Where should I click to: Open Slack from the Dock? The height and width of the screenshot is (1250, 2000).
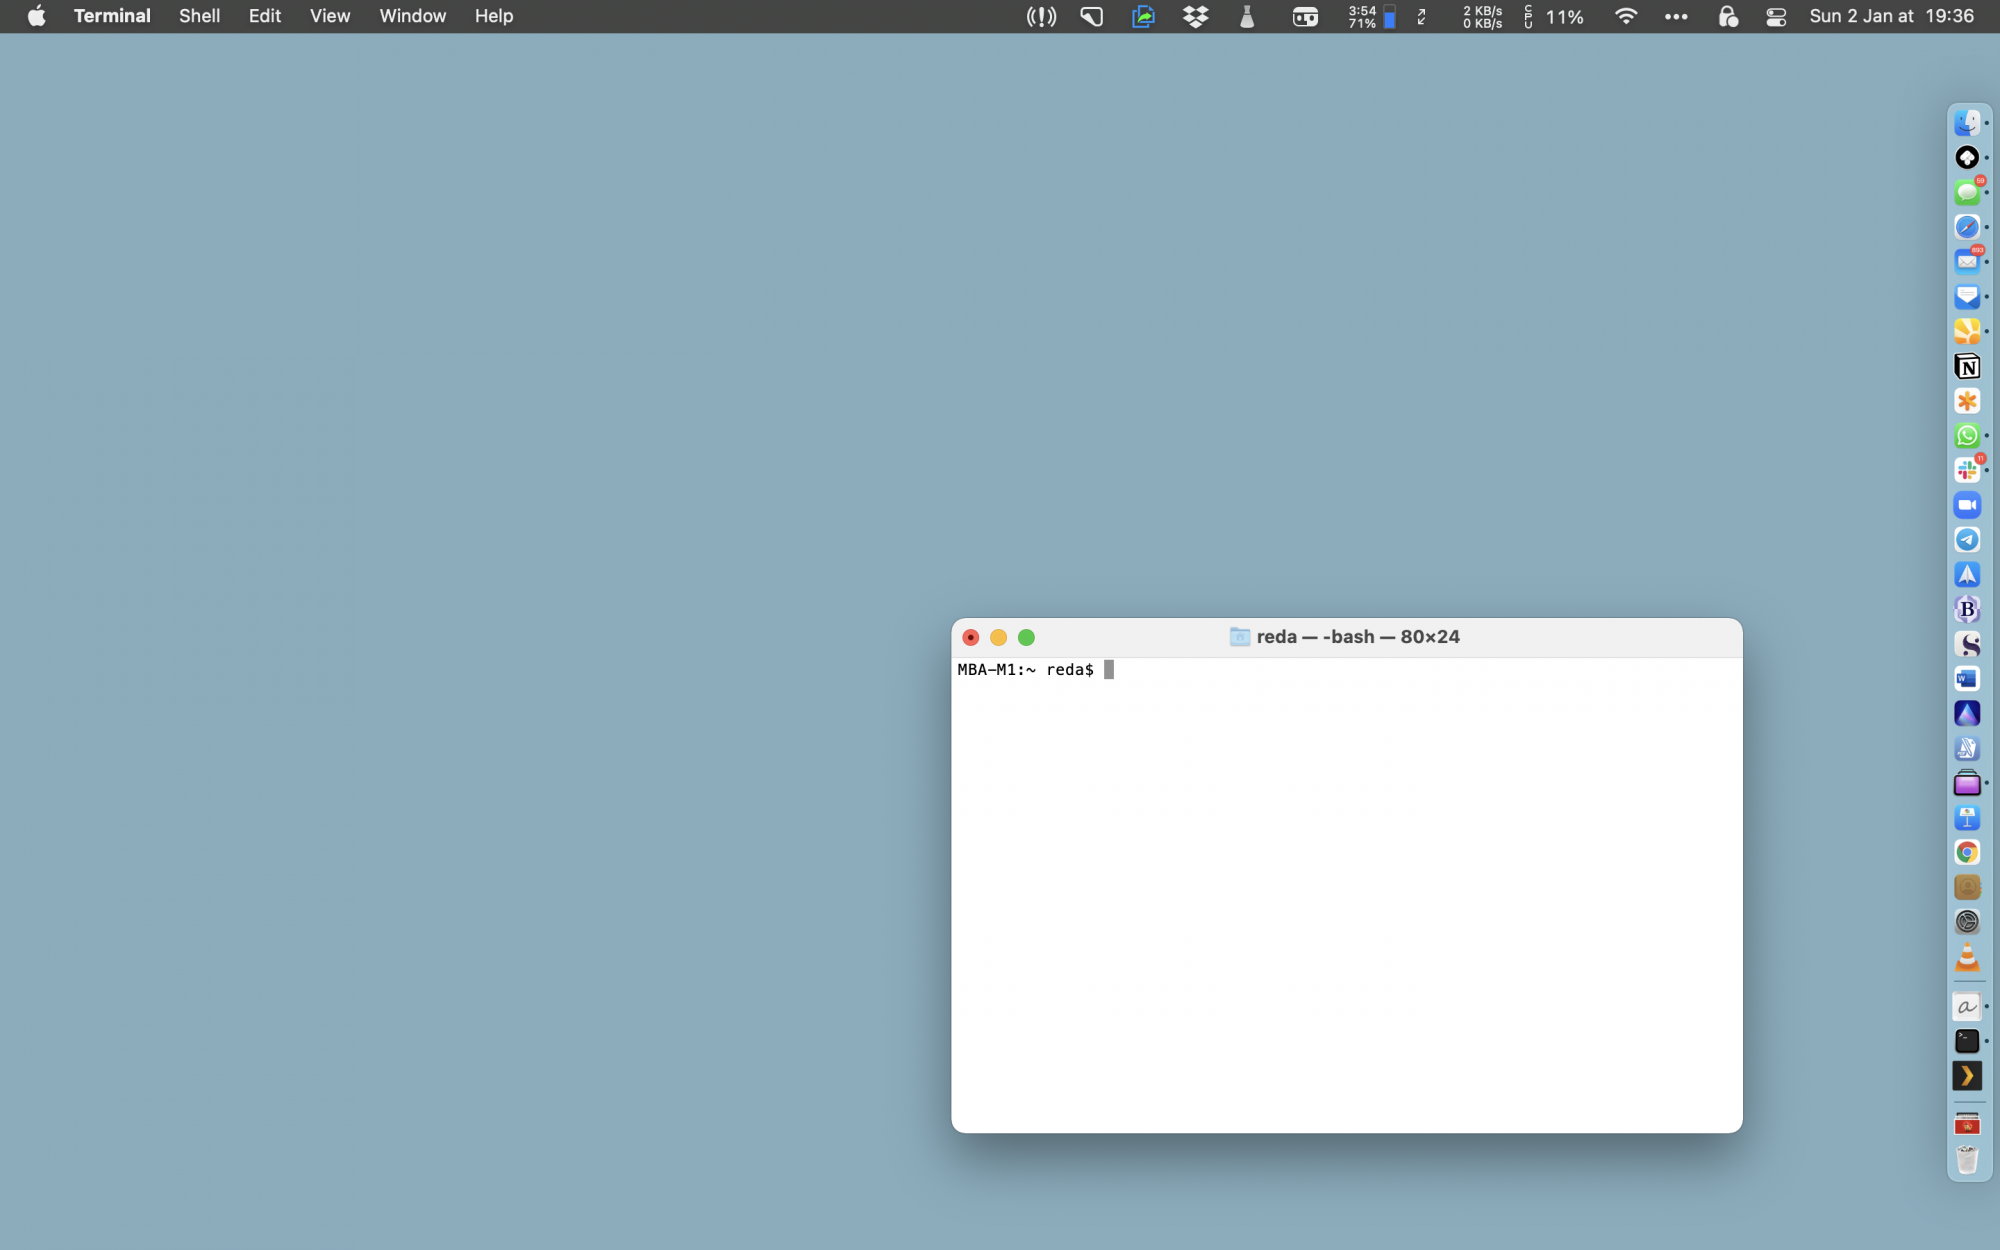1968,467
